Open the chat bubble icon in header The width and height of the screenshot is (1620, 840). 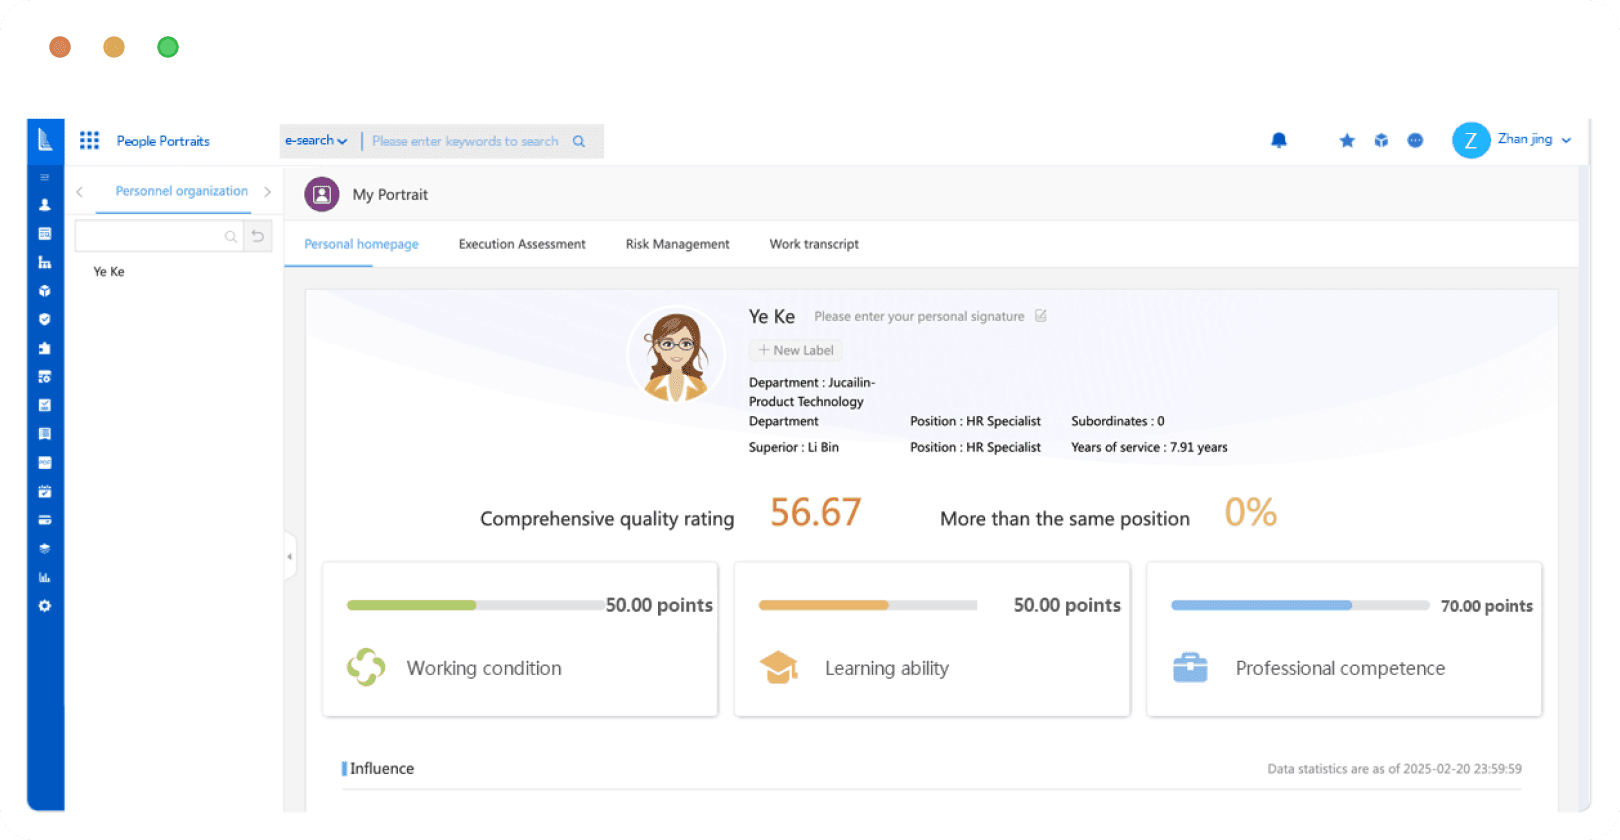(1415, 140)
